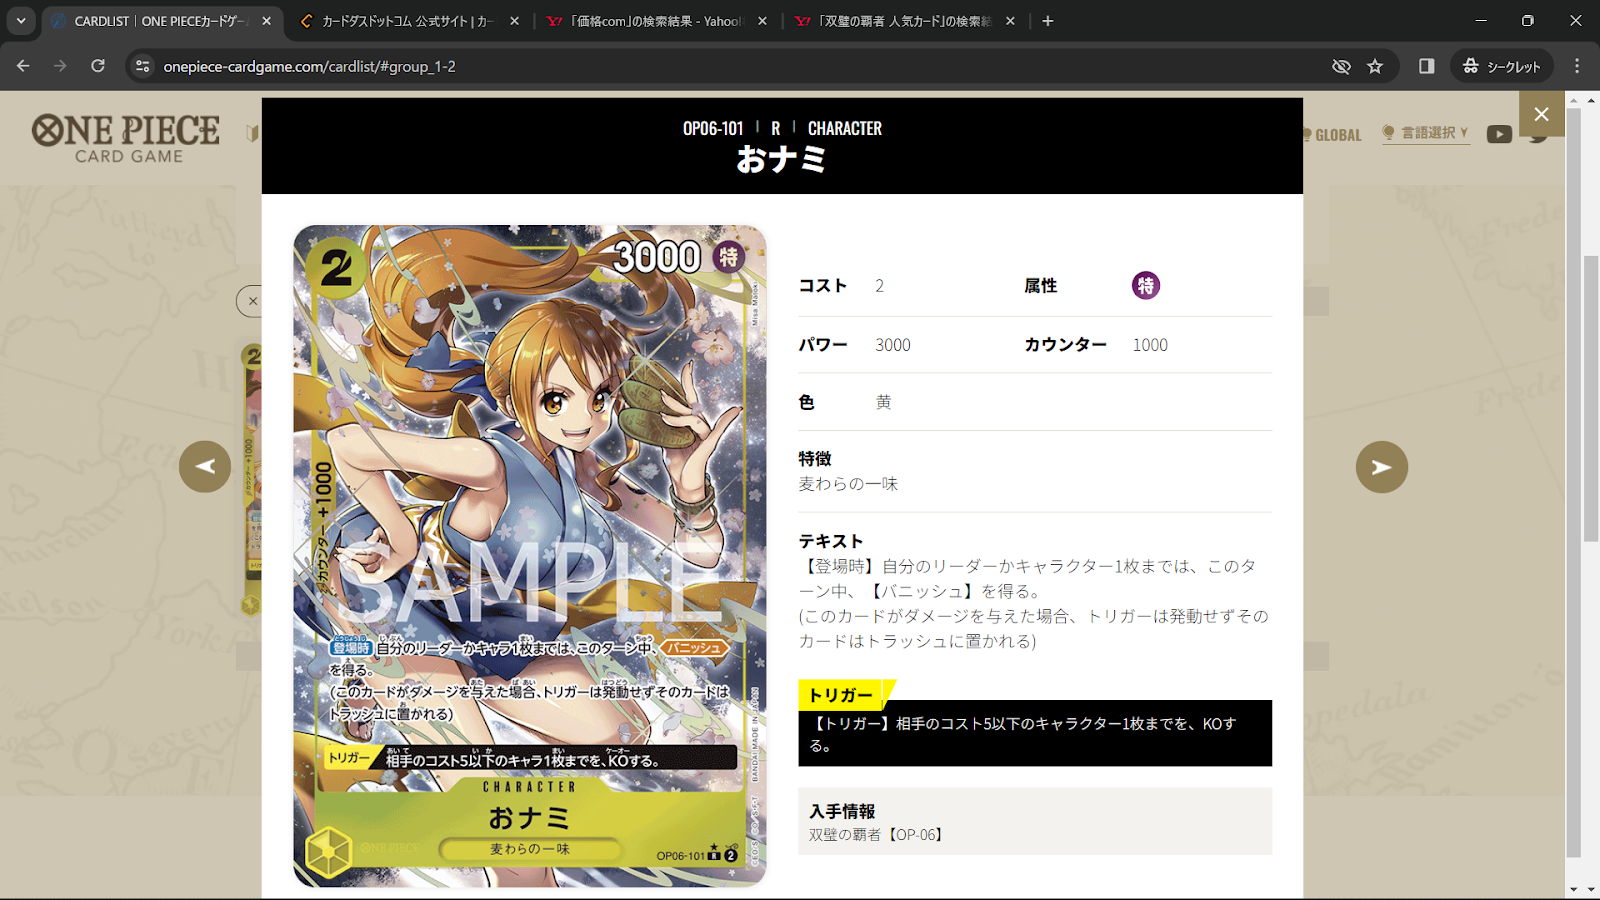1600x900 pixels.
Task: Bookmark this page with the star icon
Action: [1375, 66]
